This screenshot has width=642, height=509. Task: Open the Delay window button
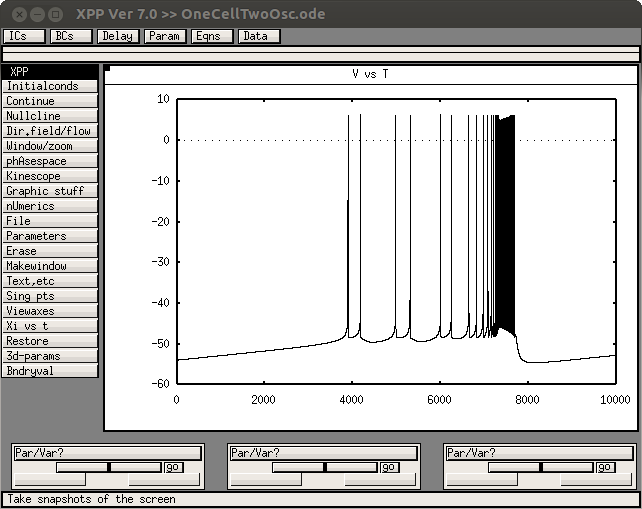118,36
